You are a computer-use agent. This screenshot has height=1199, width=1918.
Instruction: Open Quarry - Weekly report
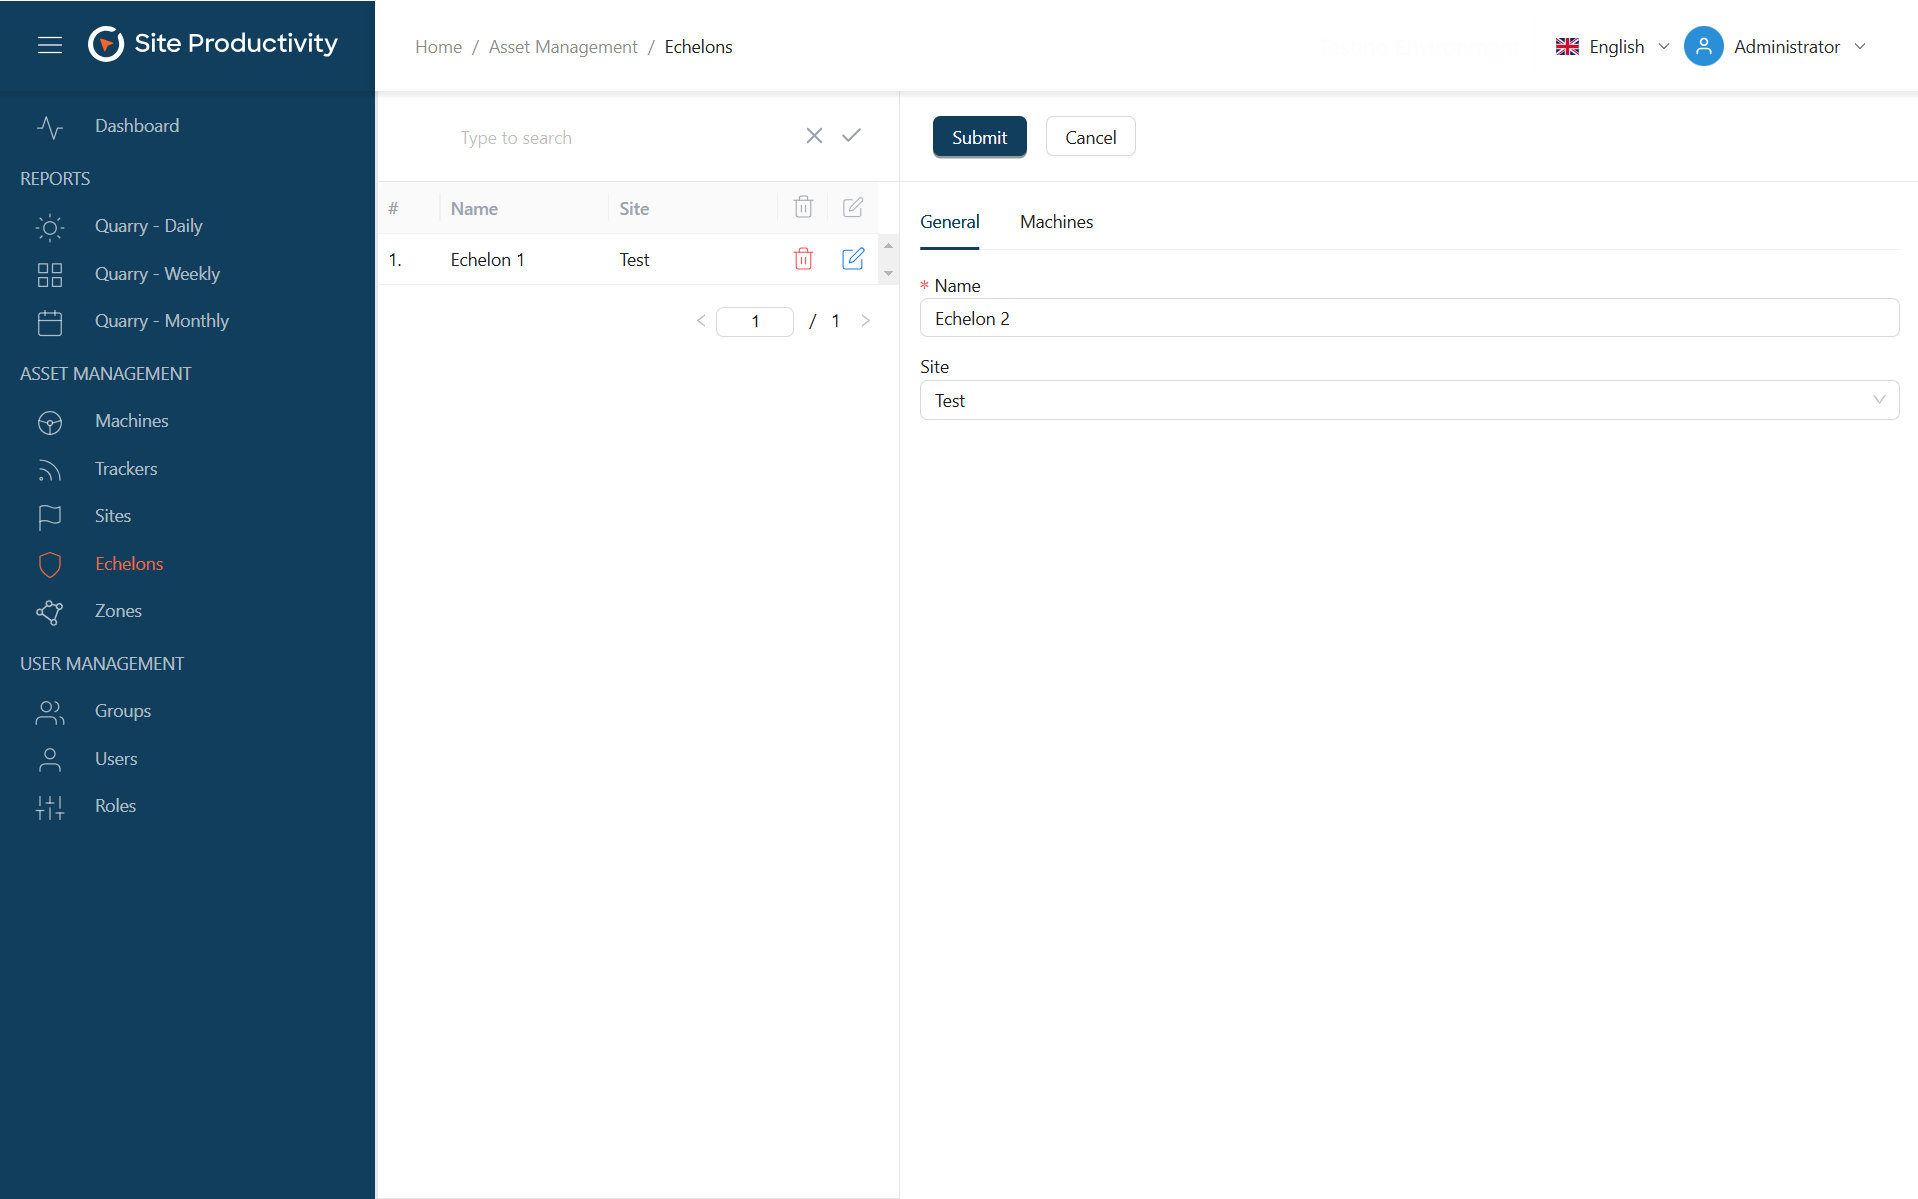point(157,274)
